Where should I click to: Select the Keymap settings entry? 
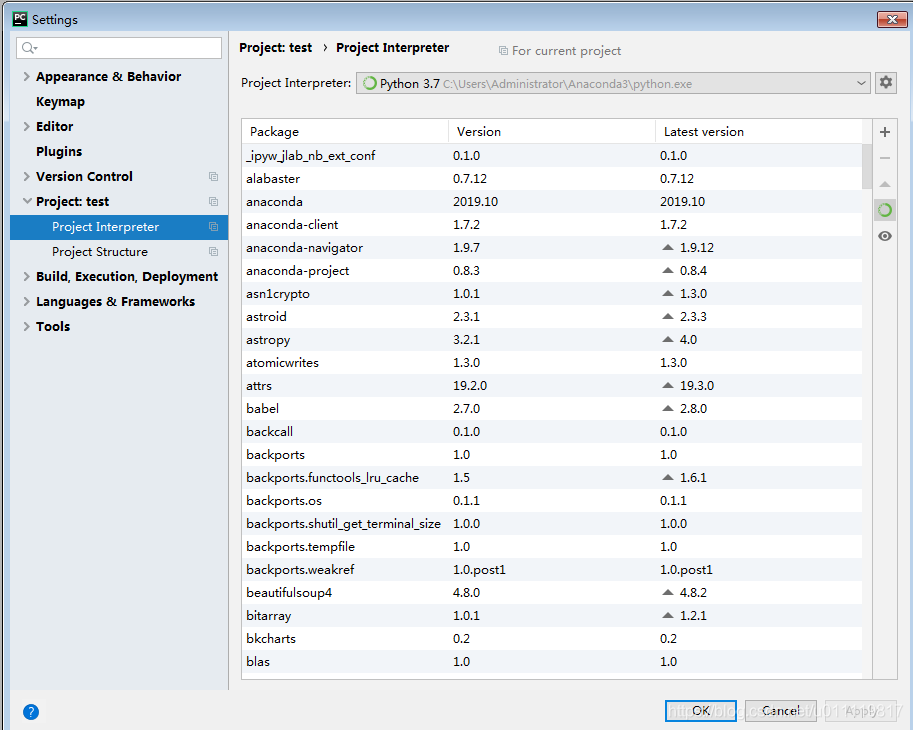(61, 101)
